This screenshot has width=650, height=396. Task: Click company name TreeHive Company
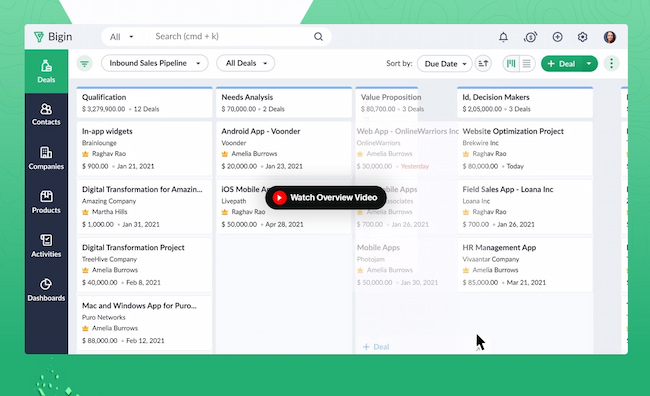point(109,259)
